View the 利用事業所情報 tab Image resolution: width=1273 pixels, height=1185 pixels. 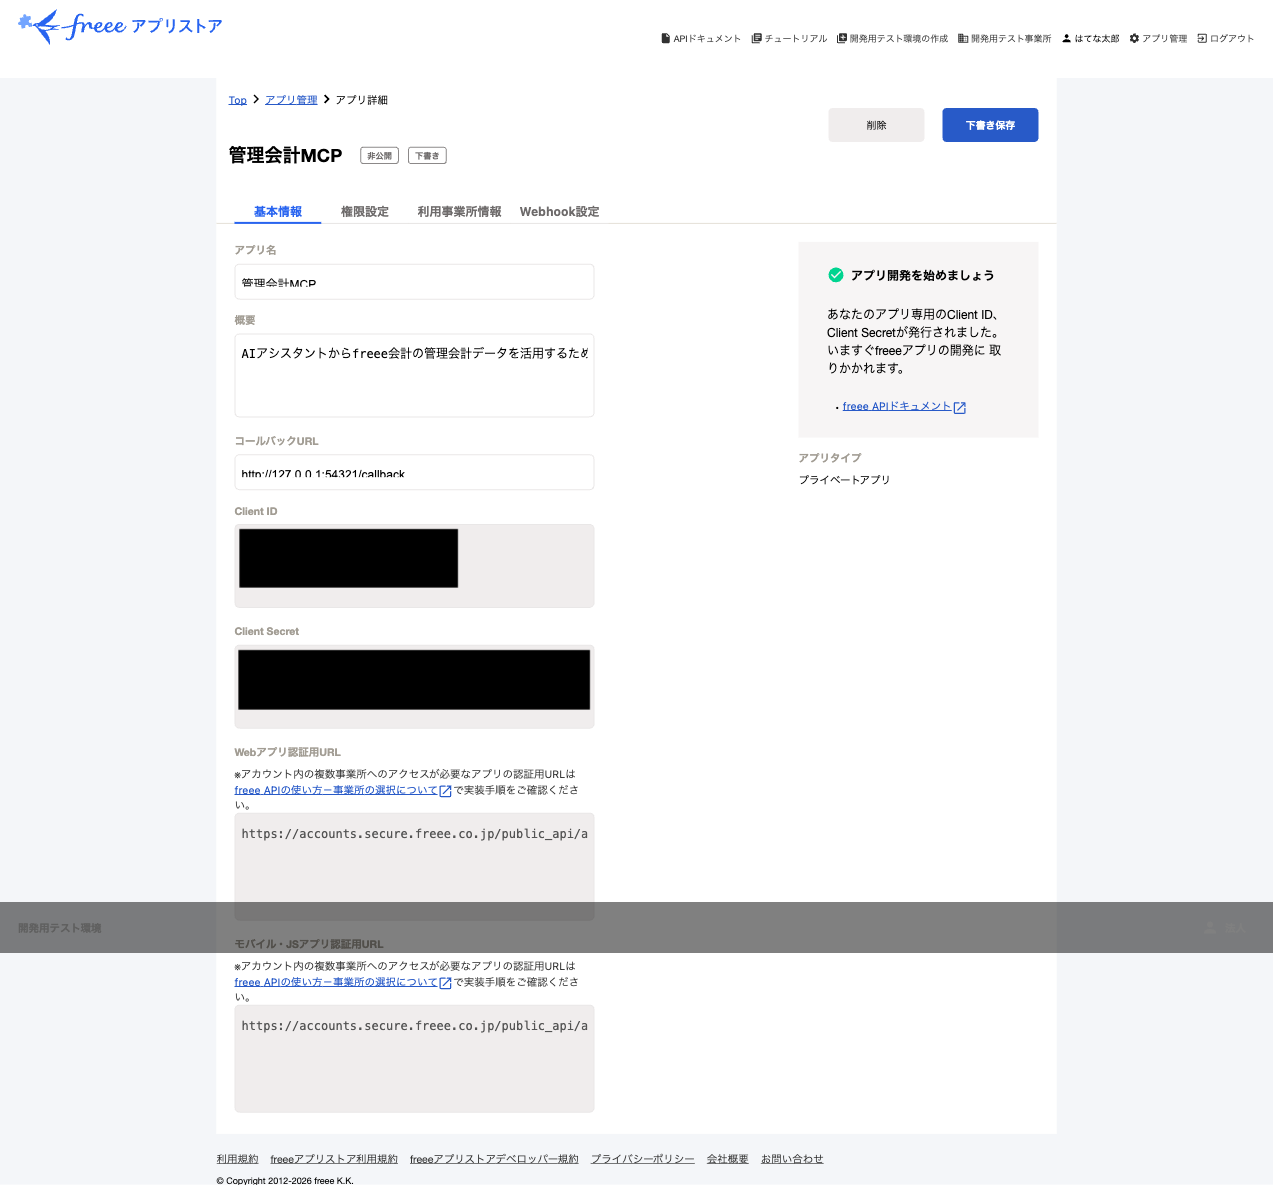[459, 211]
